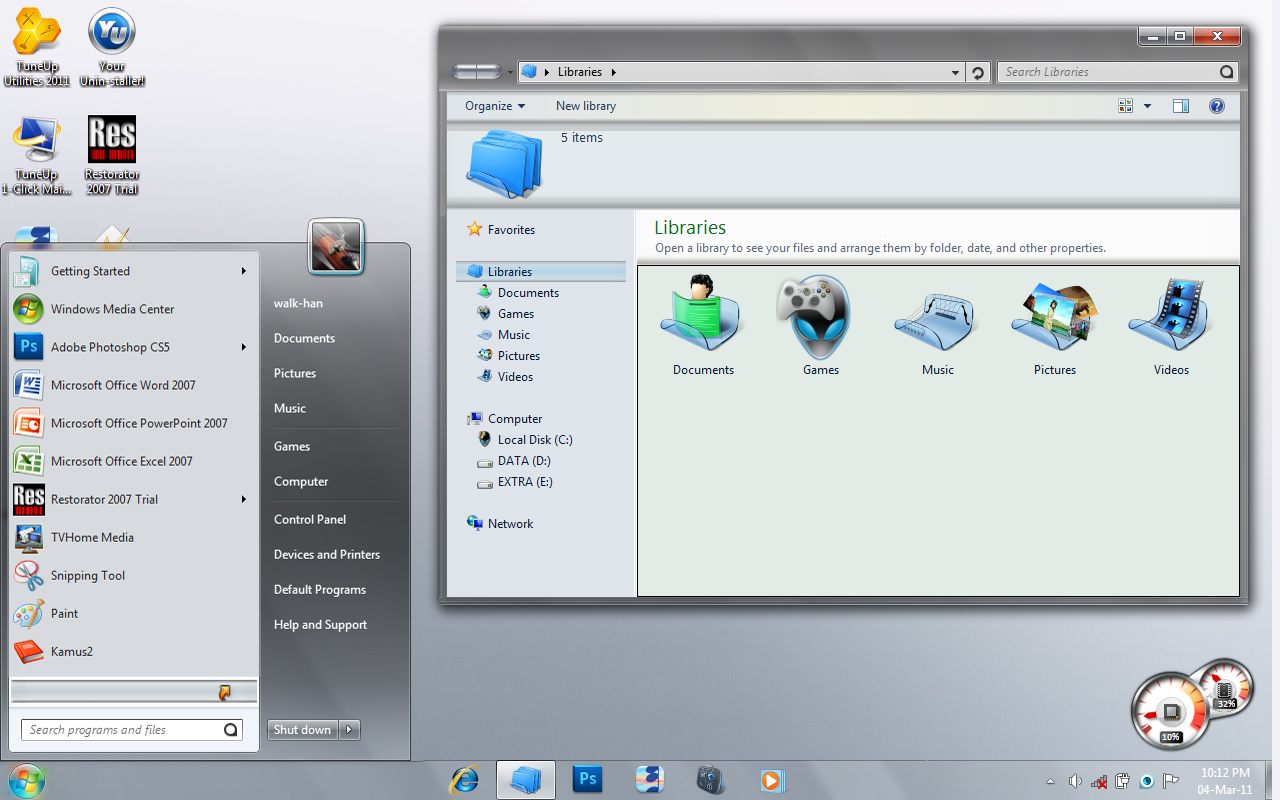Open TVHome Media from Start menu

click(132, 537)
